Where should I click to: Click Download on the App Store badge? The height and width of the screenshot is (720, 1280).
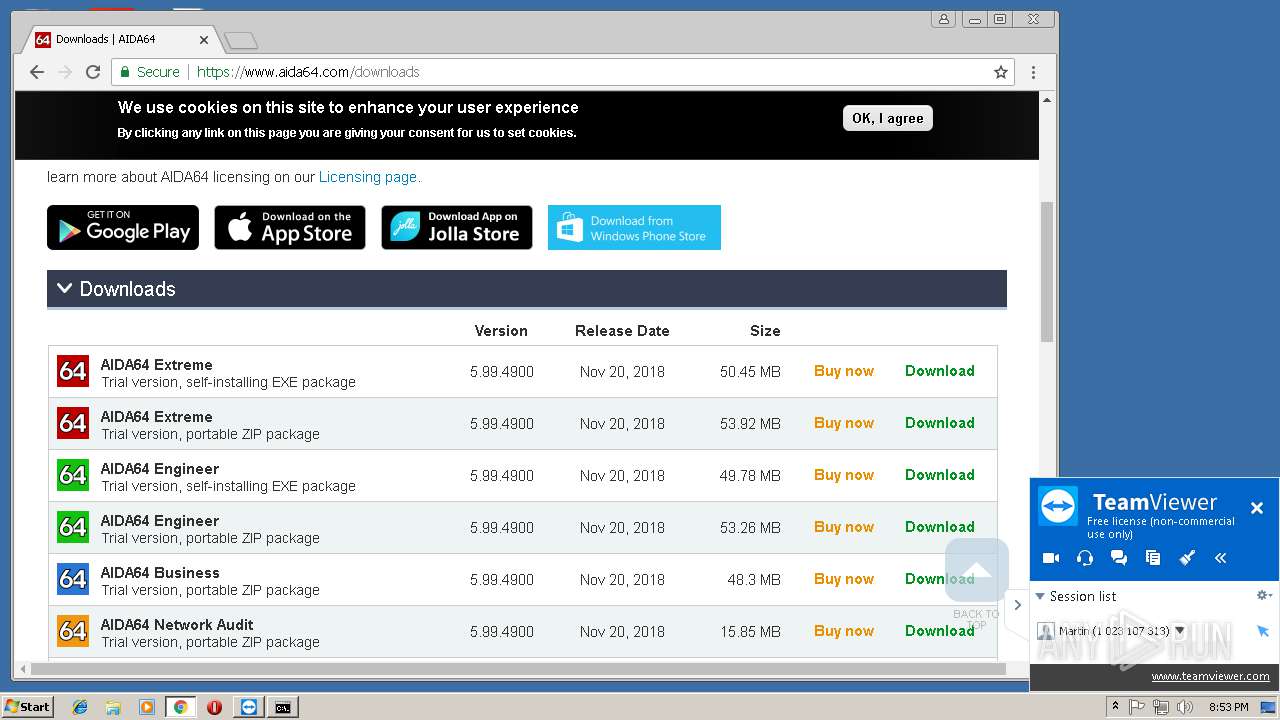[290, 228]
